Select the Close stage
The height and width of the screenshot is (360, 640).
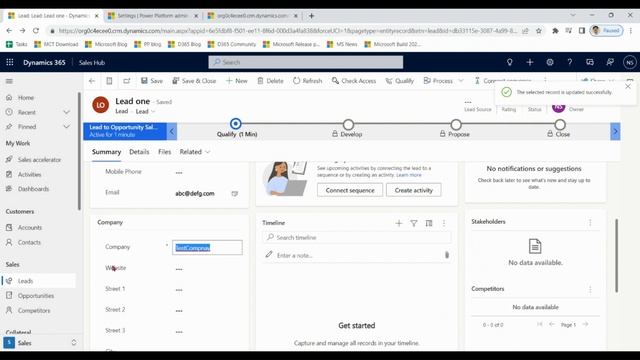(x=560, y=124)
